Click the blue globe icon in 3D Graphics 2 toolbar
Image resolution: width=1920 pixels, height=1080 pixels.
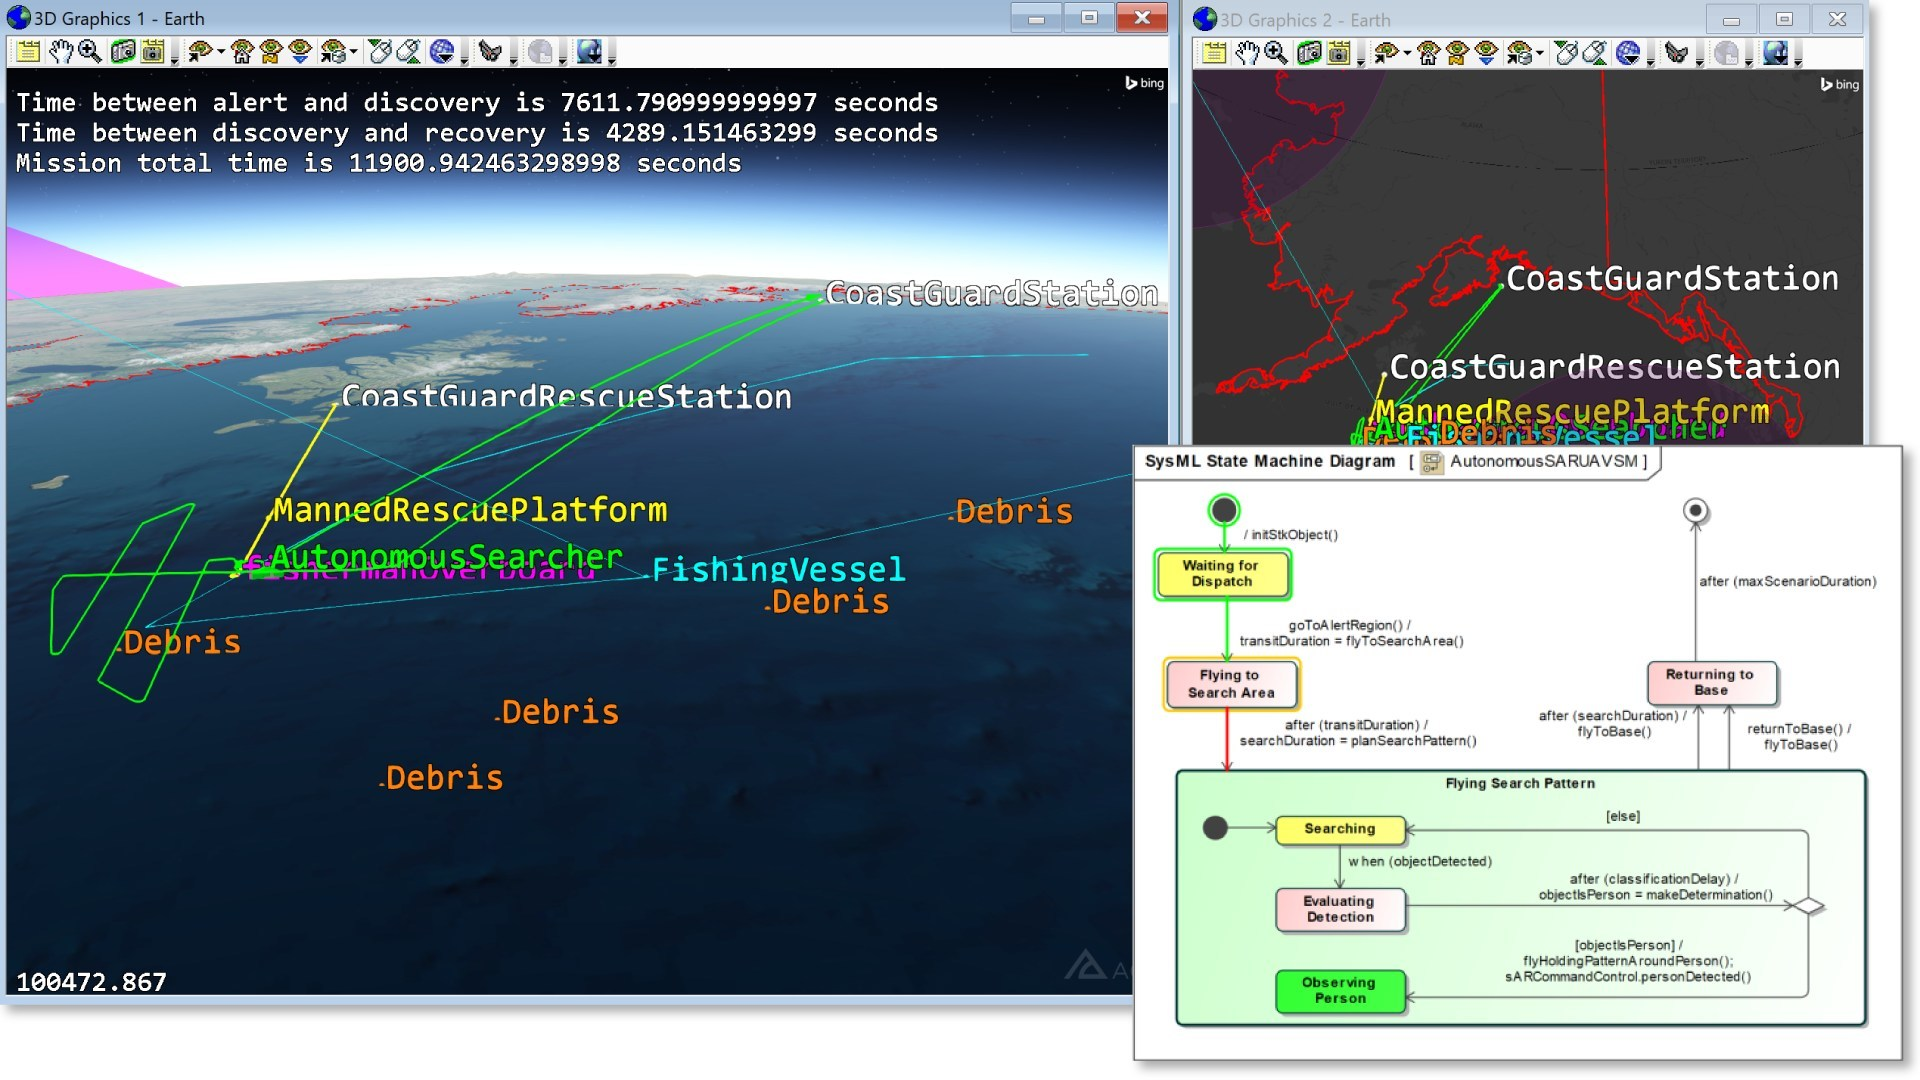coord(1628,53)
